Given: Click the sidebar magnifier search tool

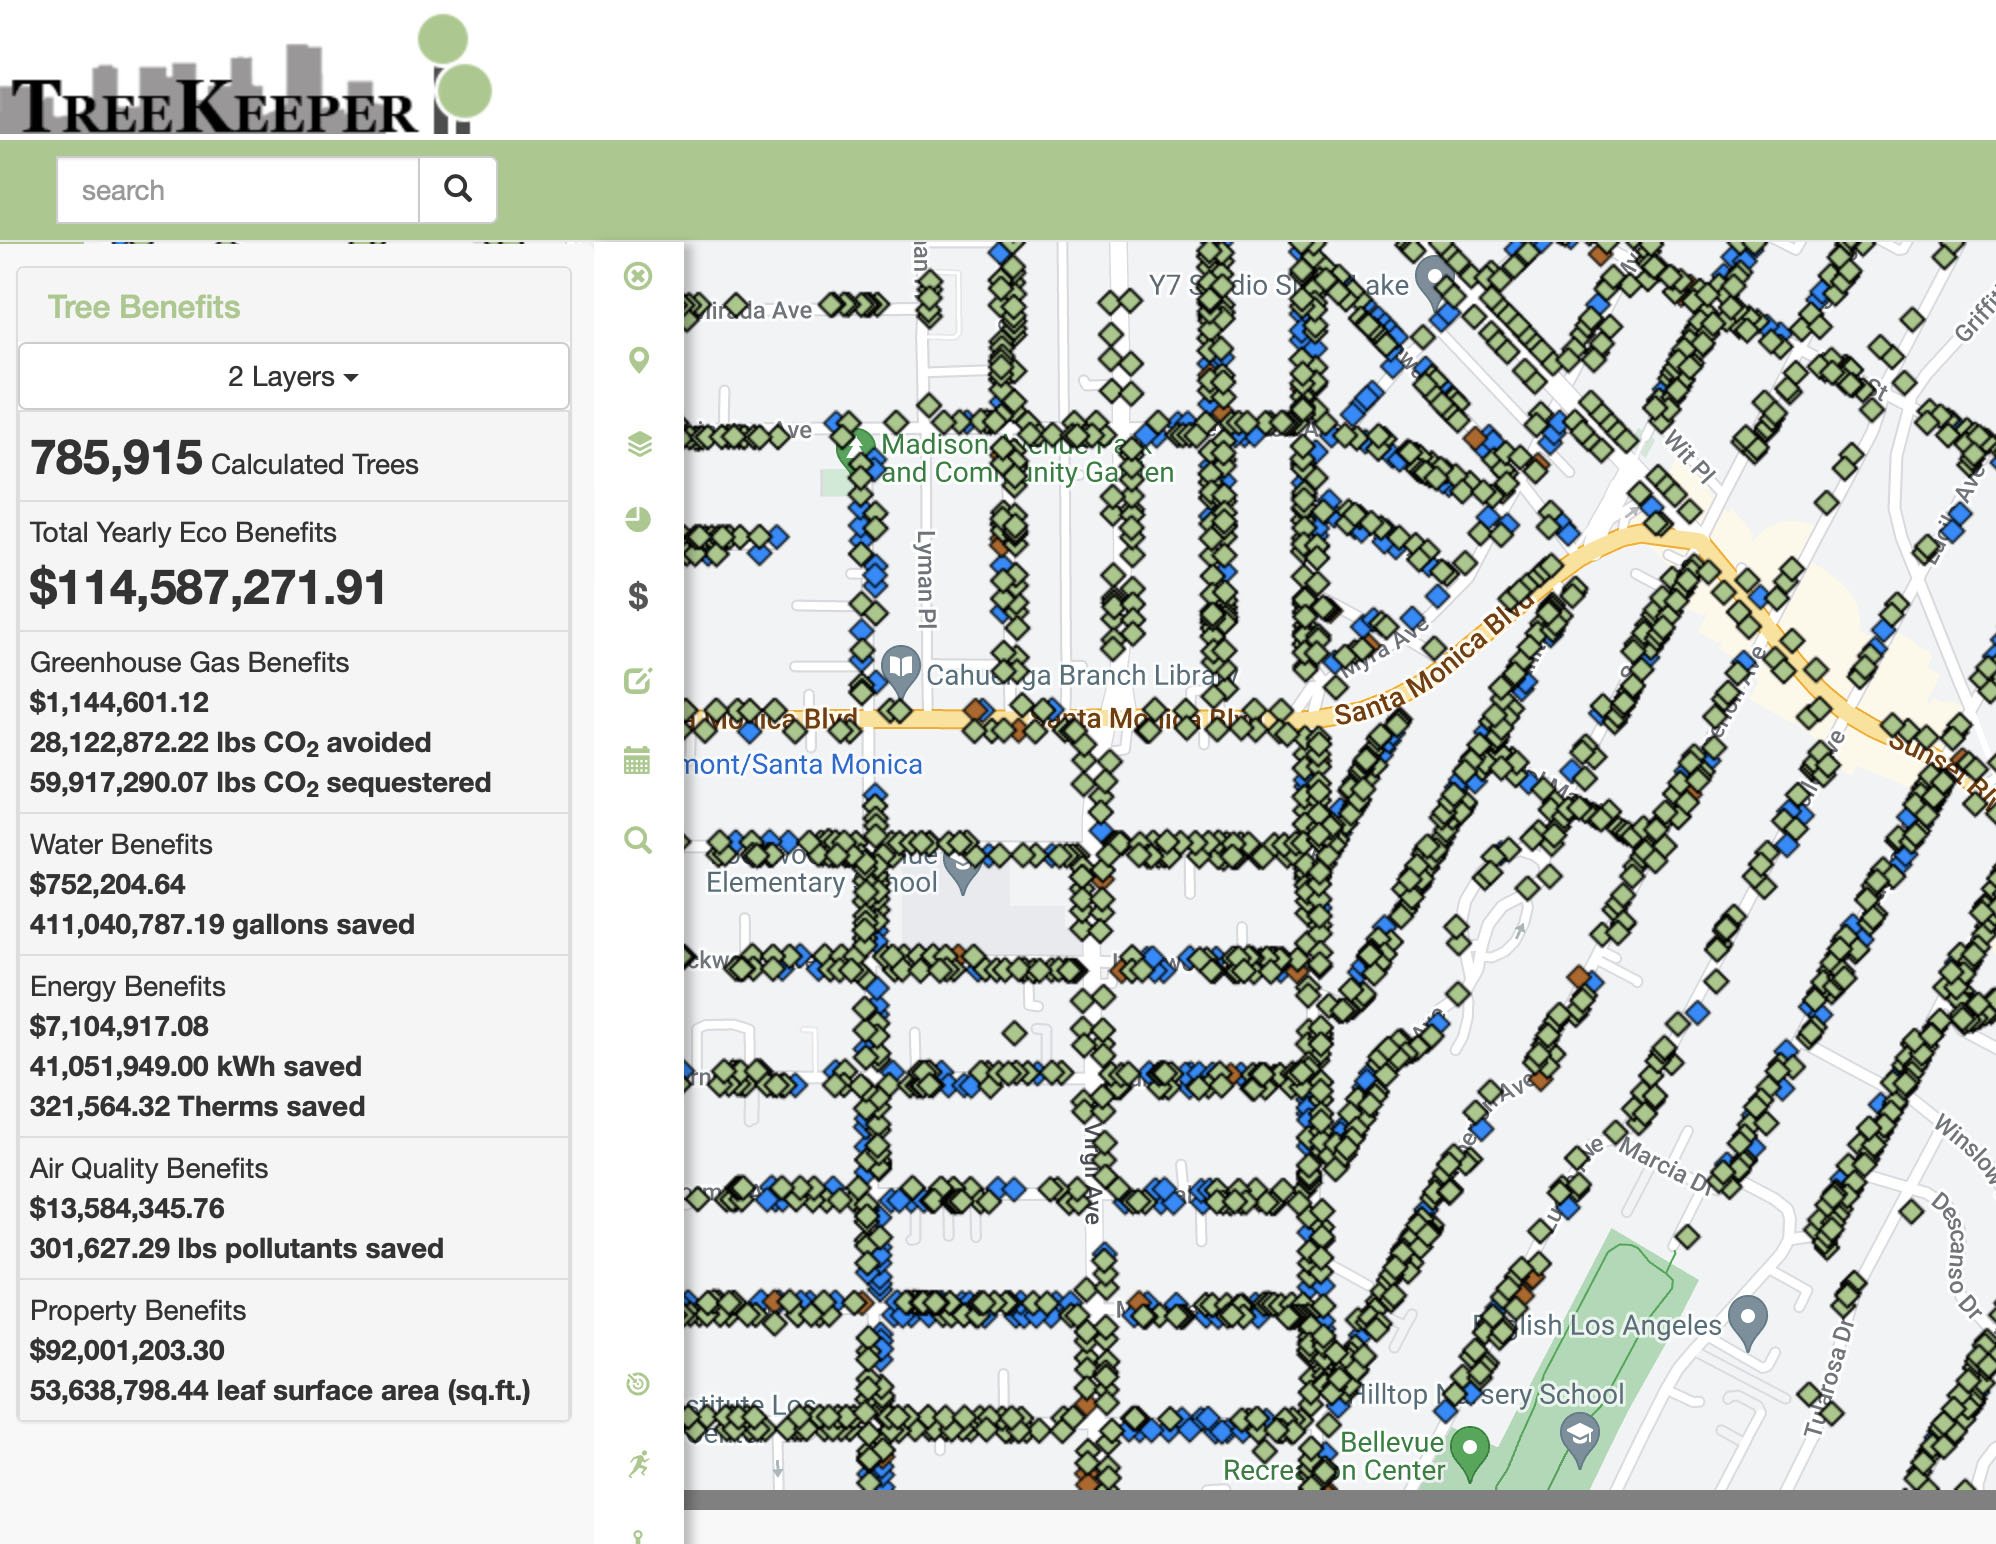Looking at the screenshot, I should click(x=638, y=840).
